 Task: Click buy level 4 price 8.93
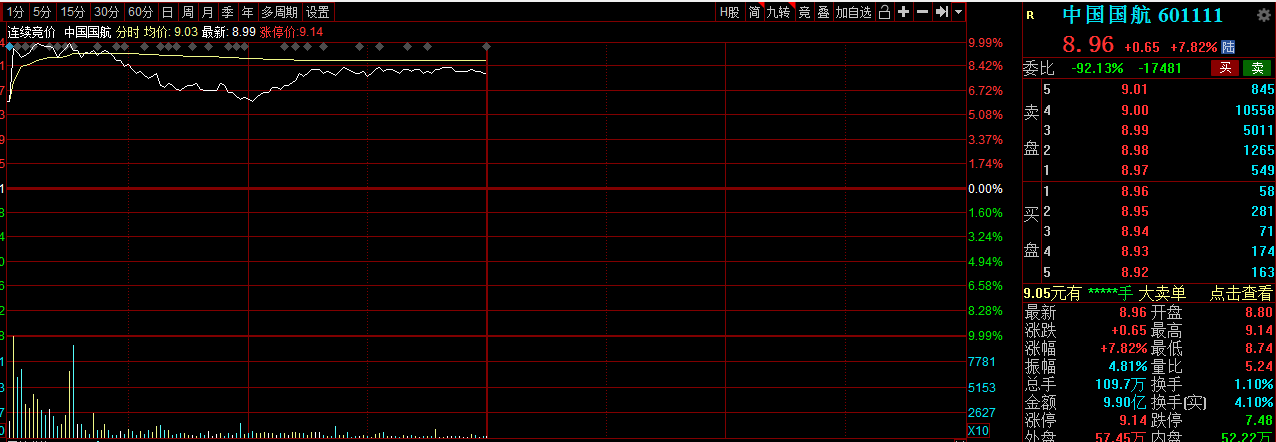click(x=1134, y=252)
